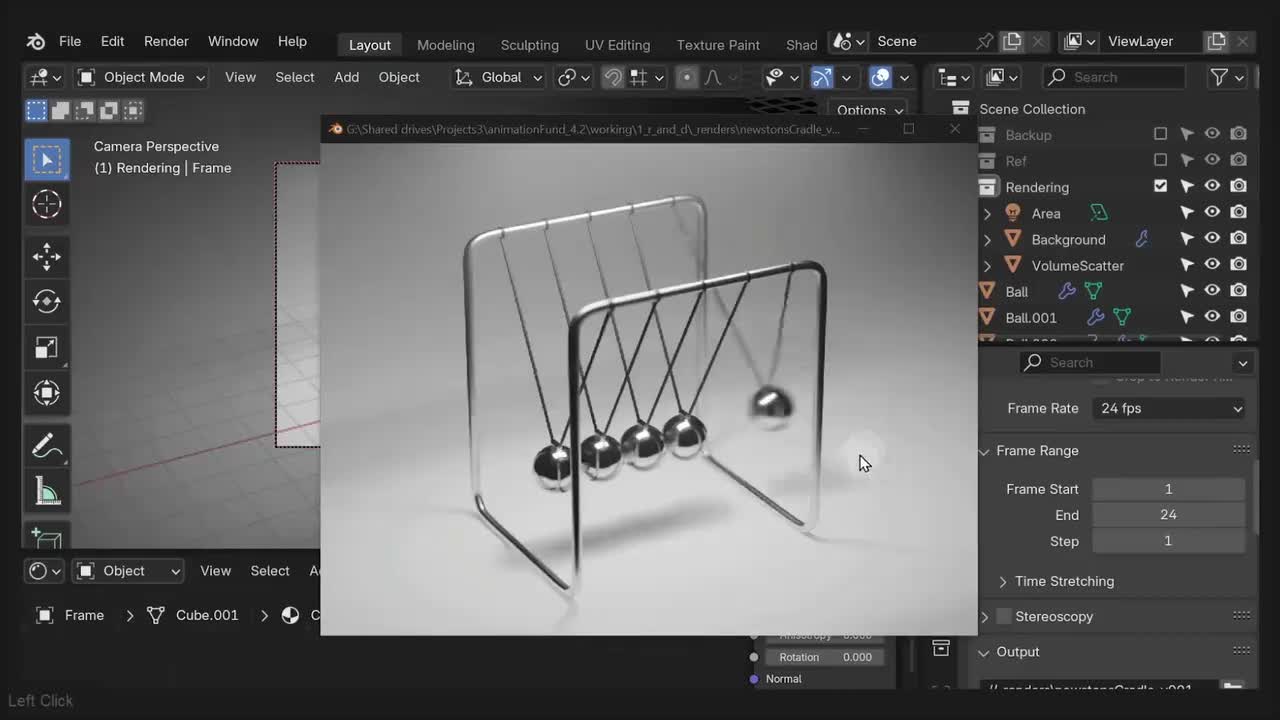Switch to the UV Editing workspace tab
The image size is (1280, 720).
pos(617,45)
